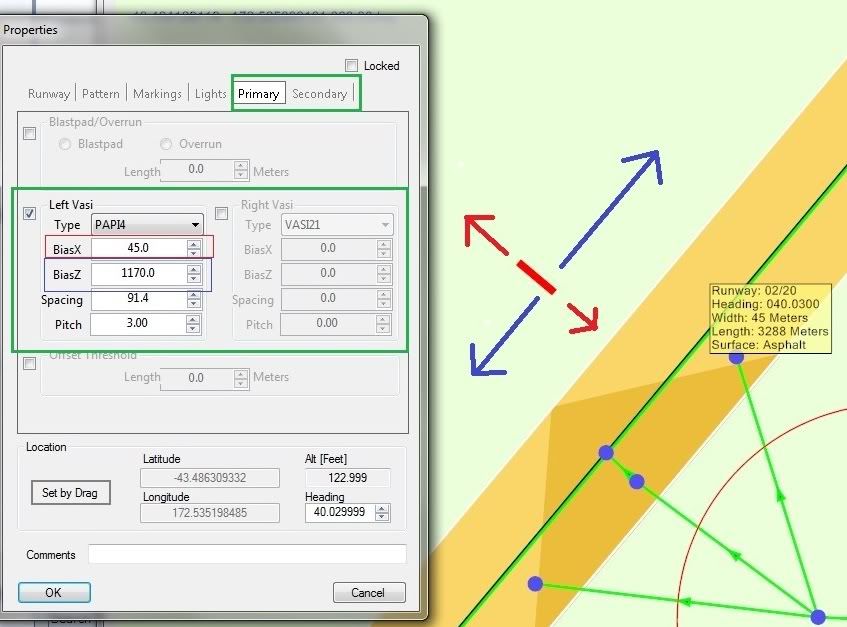Click the Set by Drag button
The width and height of the screenshot is (847, 627).
pyautogui.click(x=70, y=493)
